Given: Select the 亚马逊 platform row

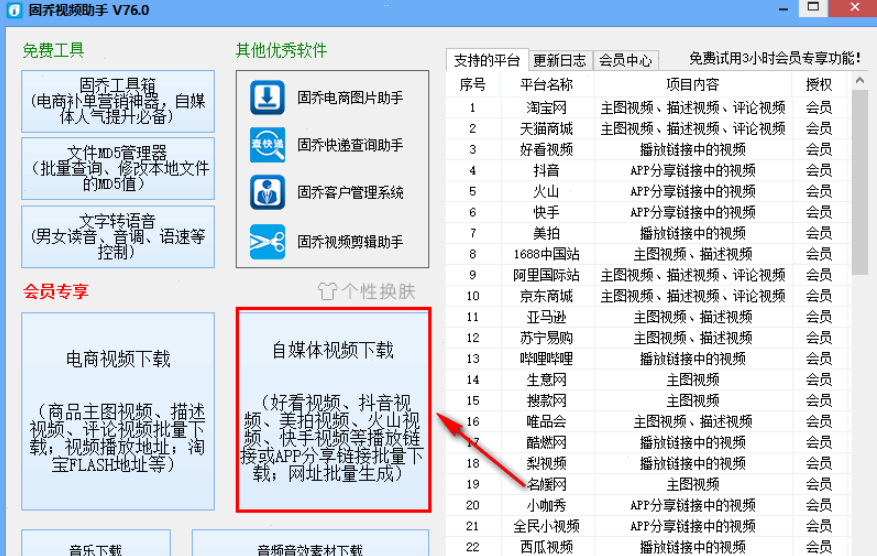Looking at the screenshot, I should (648, 317).
